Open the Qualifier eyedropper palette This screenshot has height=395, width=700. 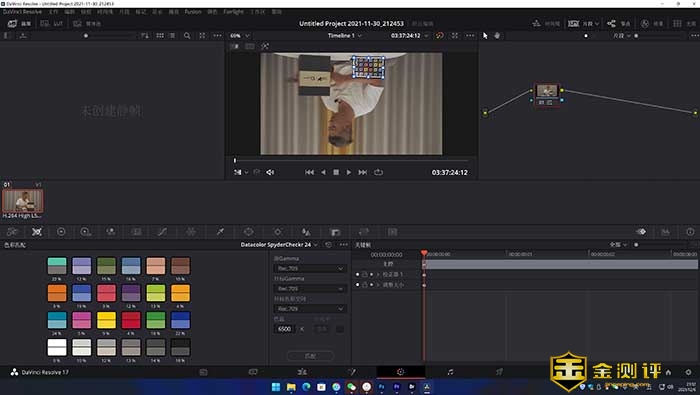click(x=220, y=232)
